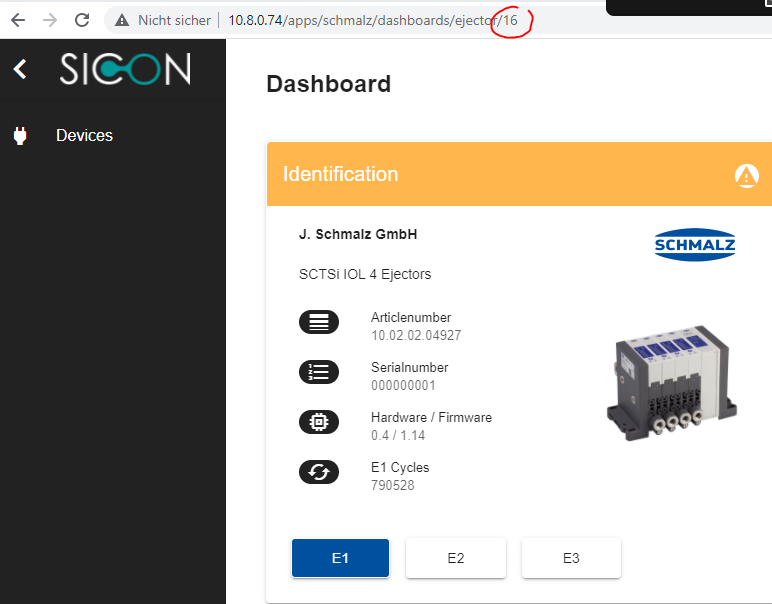Click the browser back arrow
This screenshot has width=772, height=604.
[x=17, y=20]
